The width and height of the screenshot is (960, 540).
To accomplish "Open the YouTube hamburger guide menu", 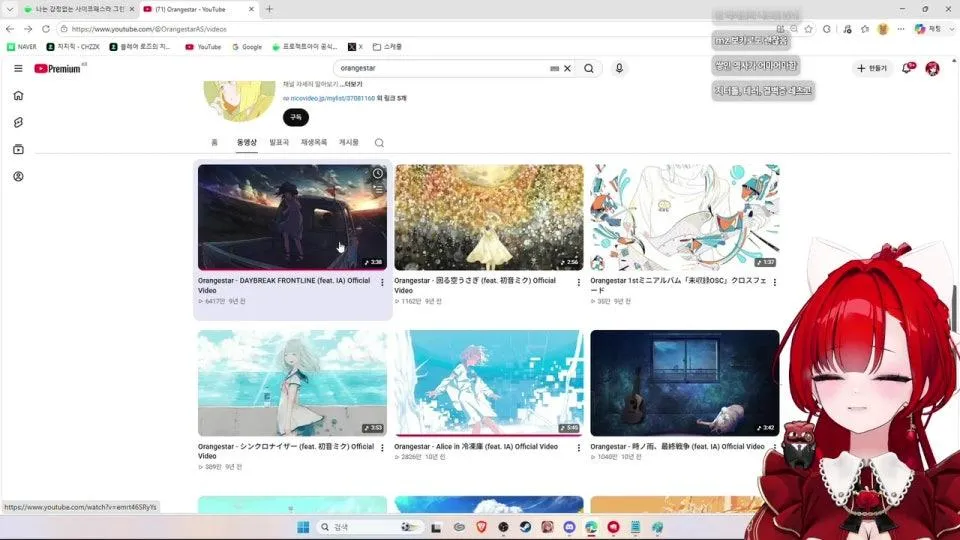I will click(18, 69).
